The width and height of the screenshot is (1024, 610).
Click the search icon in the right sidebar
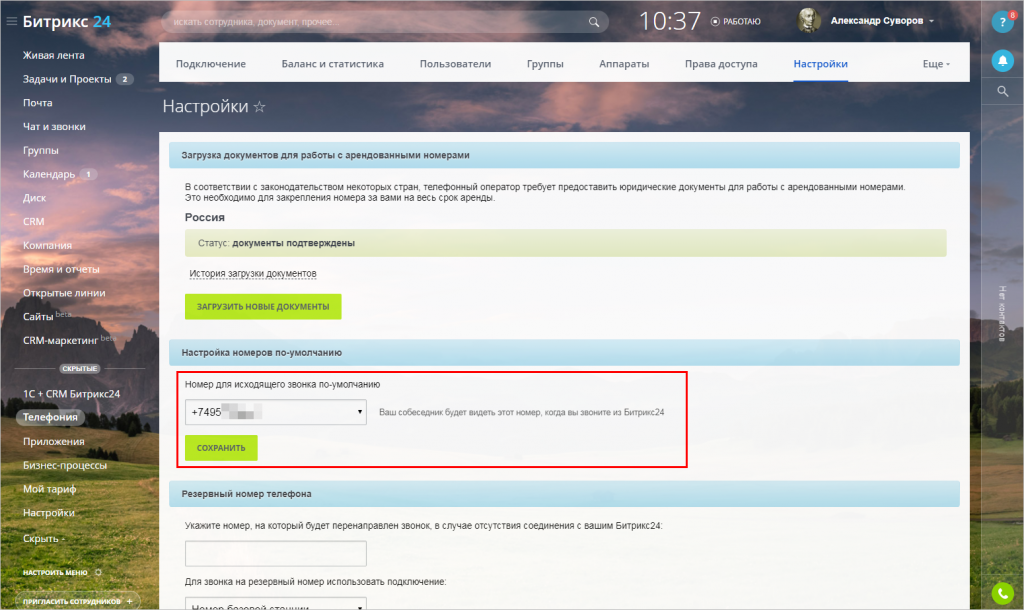tap(1003, 92)
